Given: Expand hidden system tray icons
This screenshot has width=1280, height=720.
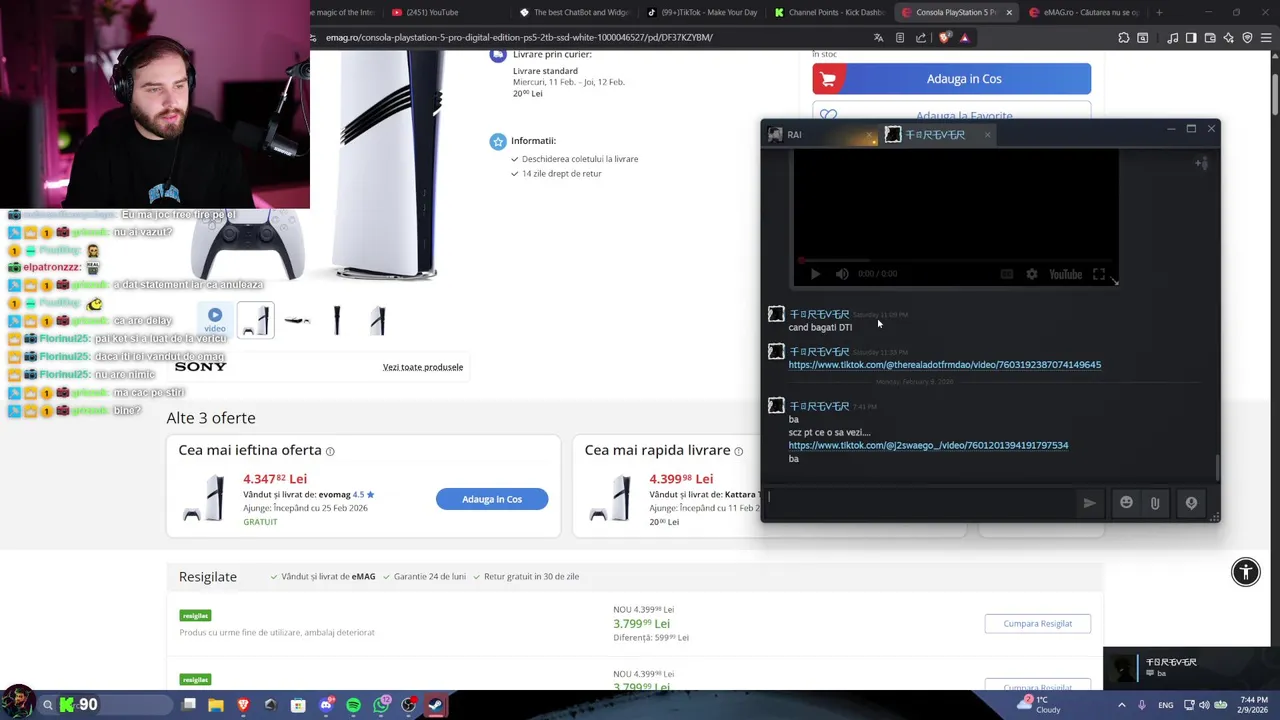Looking at the screenshot, I should pyautogui.click(x=1121, y=705).
